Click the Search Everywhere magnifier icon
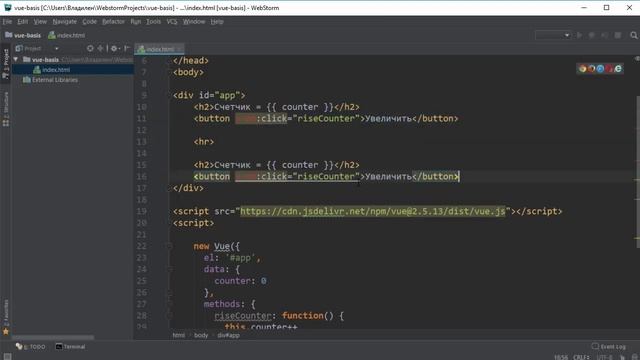The image size is (640, 360). pyautogui.click(x=633, y=36)
